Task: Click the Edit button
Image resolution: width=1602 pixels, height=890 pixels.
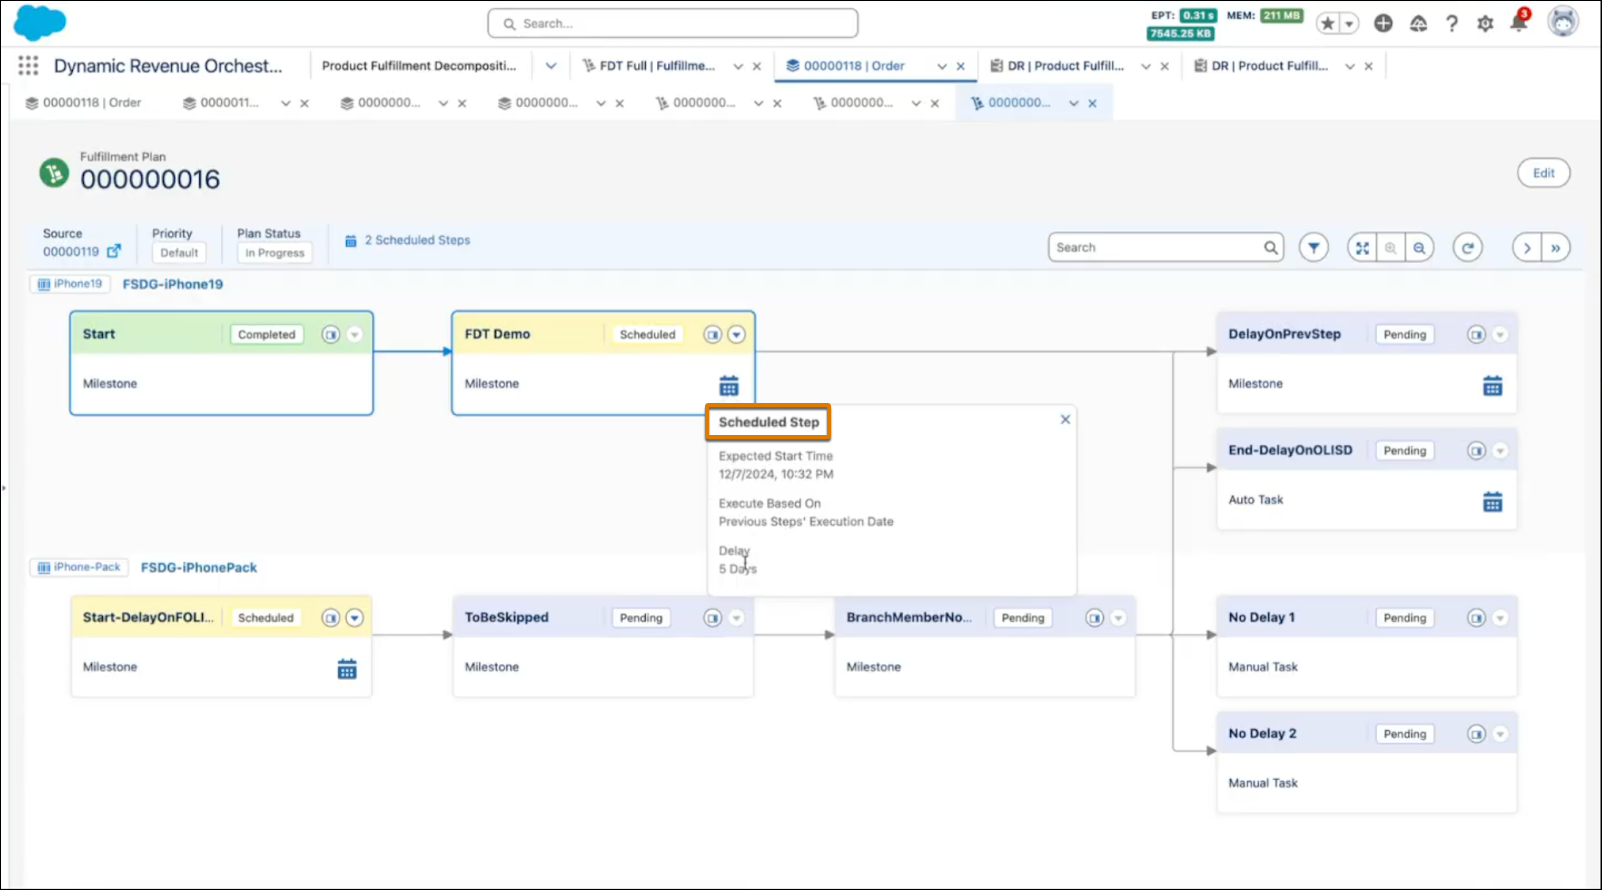Action: 1544,173
